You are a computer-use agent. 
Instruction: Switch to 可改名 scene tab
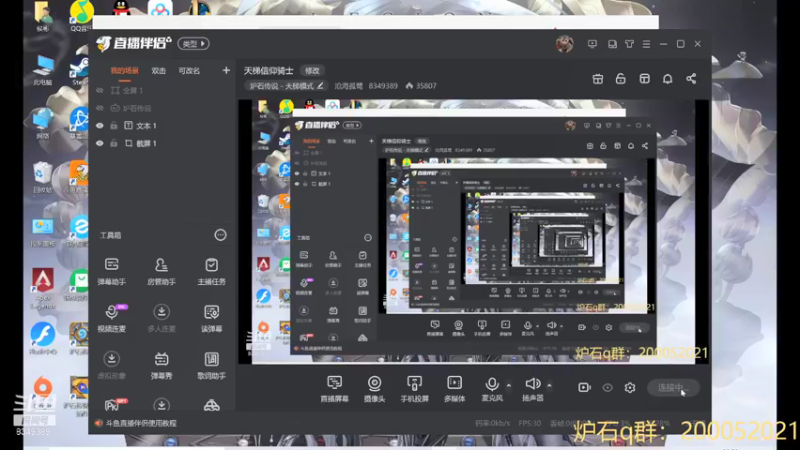(x=189, y=70)
